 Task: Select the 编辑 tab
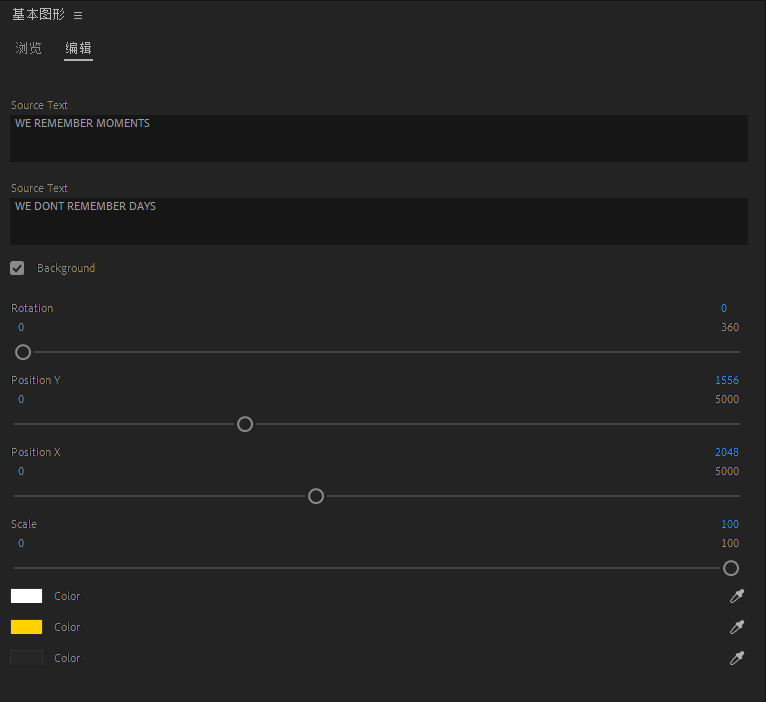point(78,48)
